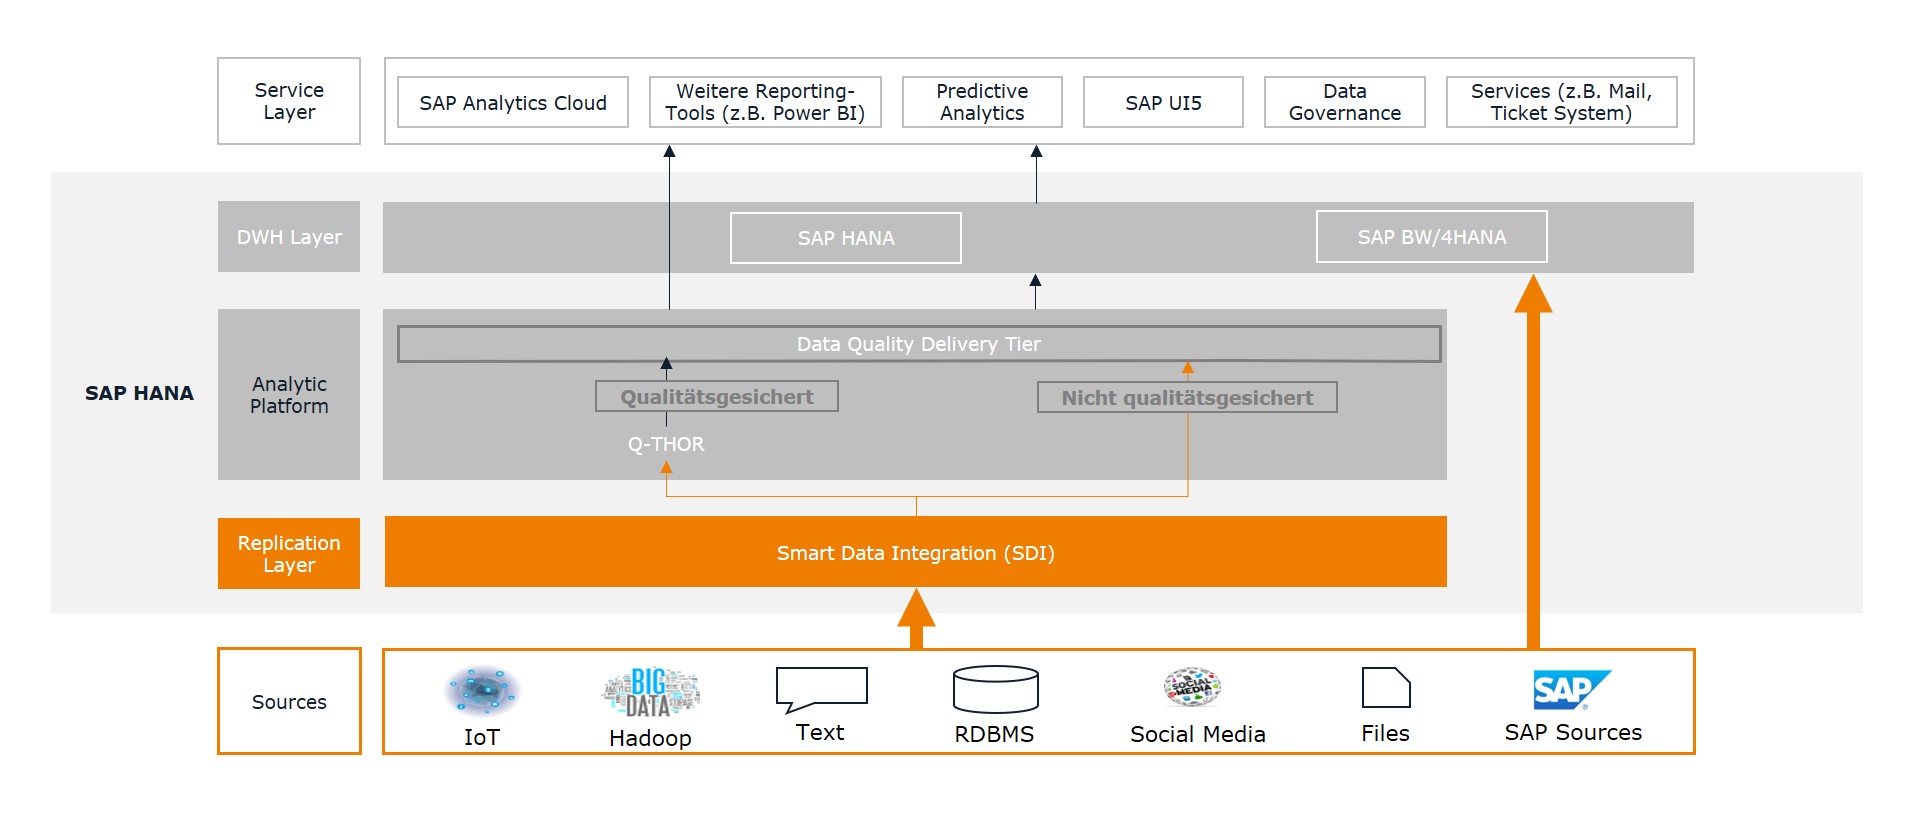Viewport: 1912px width, 826px height.
Task: Click the Social Media globe icon
Action: click(x=1192, y=687)
